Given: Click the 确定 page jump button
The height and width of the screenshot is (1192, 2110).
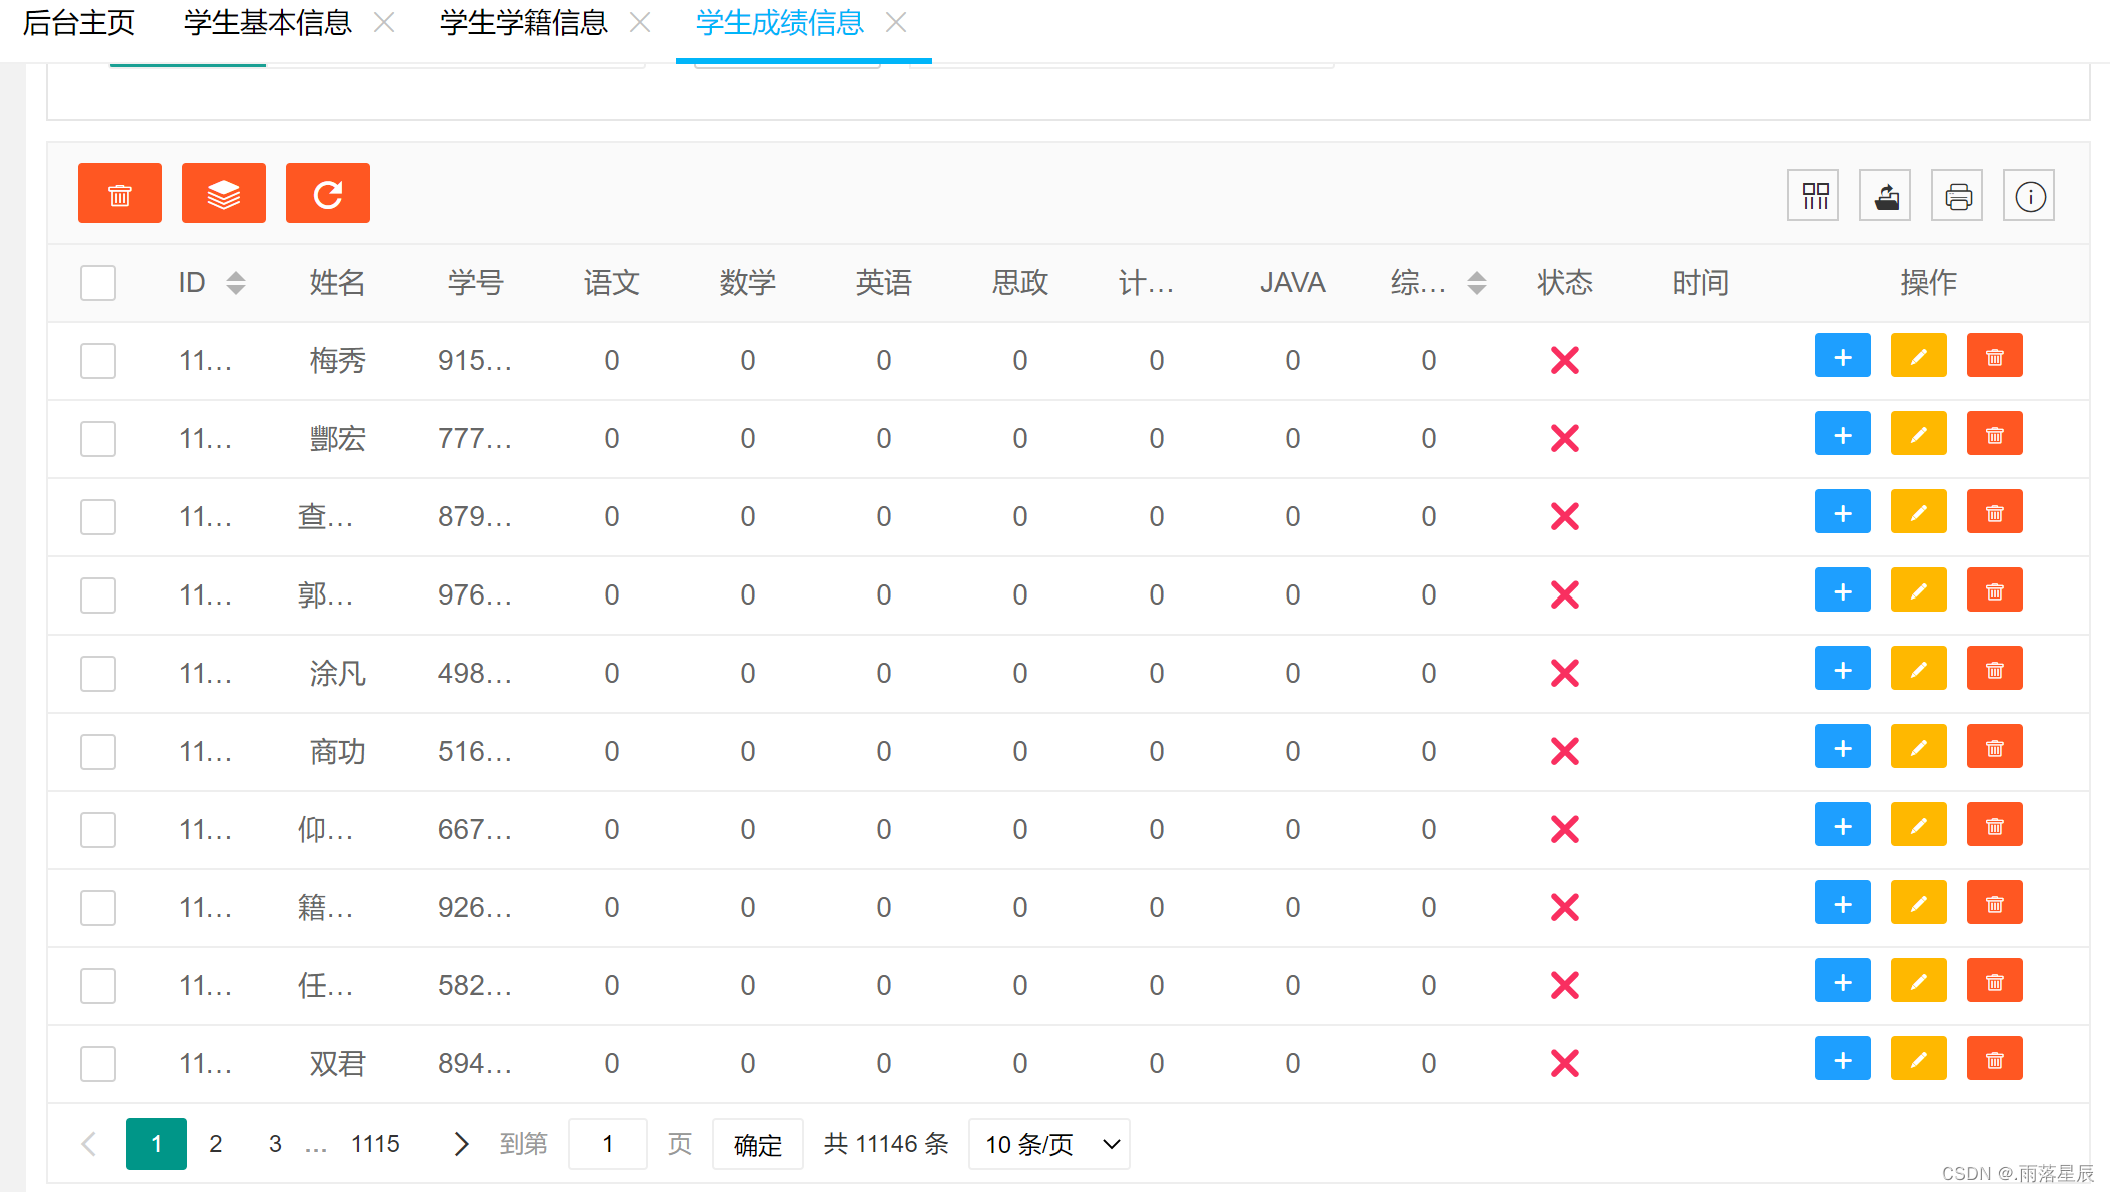Looking at the screenshot, I should (757, 1144).
